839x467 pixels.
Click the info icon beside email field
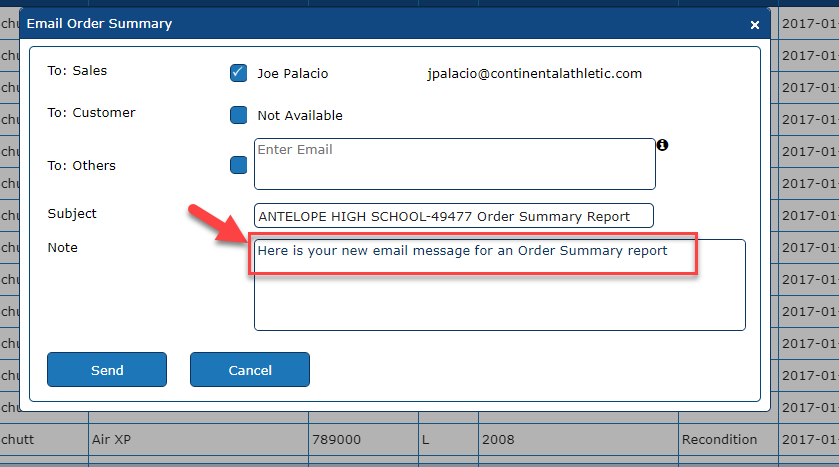pos(662,145)
